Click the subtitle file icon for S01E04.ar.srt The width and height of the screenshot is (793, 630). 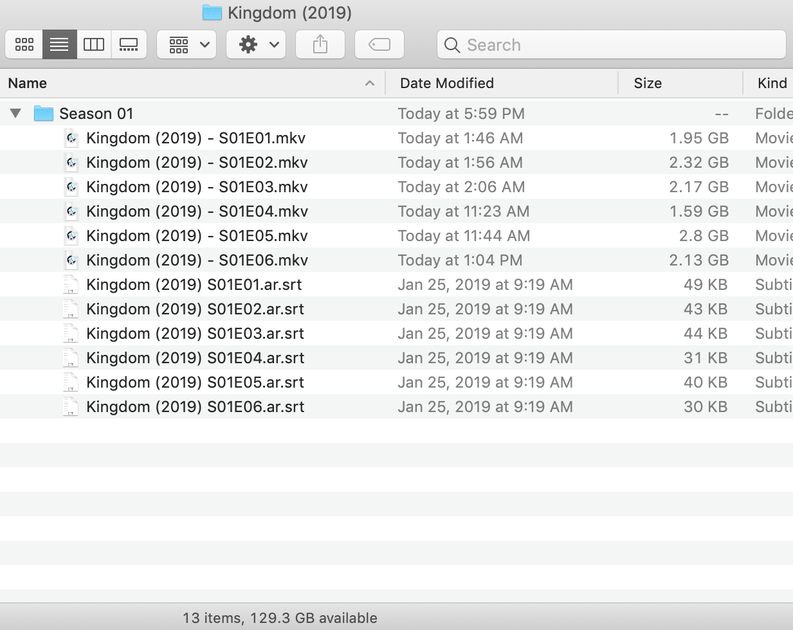[71, 358]
